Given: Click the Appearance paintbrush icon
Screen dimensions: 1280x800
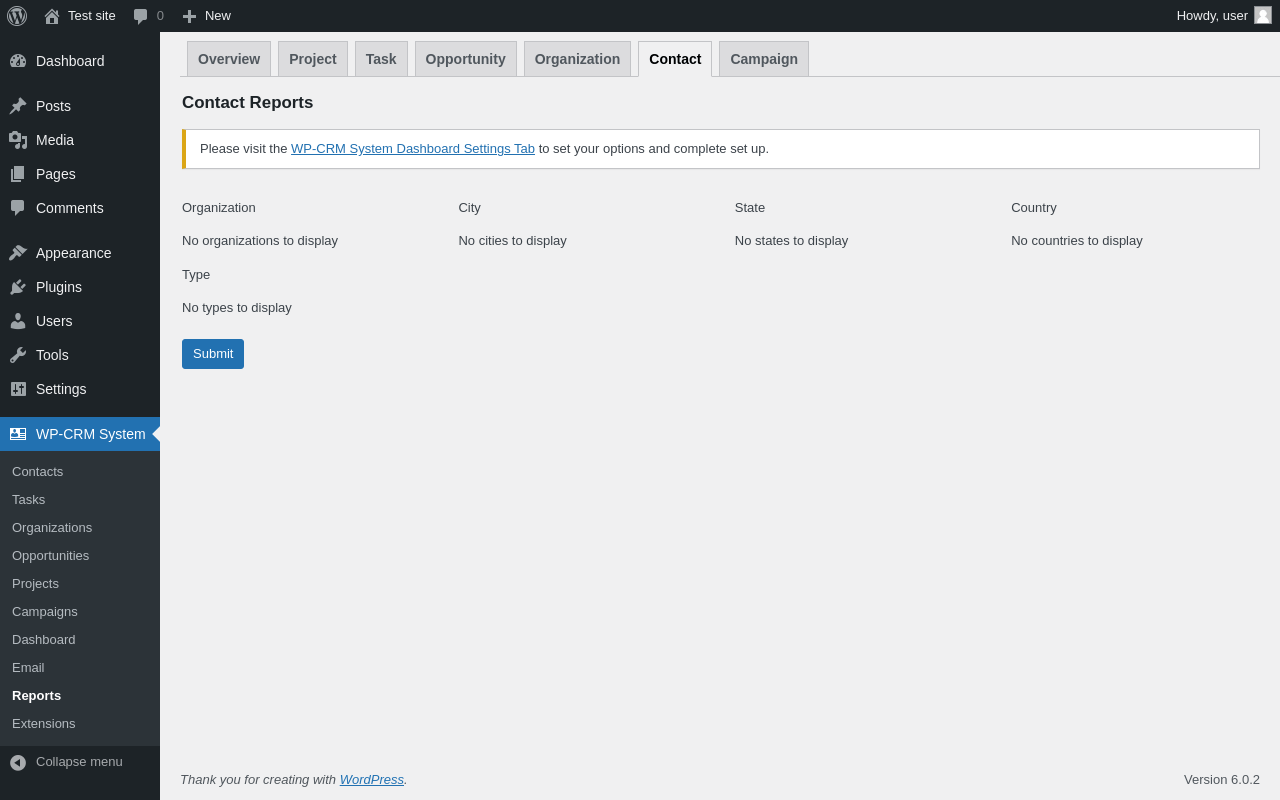Looking at the screenshot, I should (18, 253).
